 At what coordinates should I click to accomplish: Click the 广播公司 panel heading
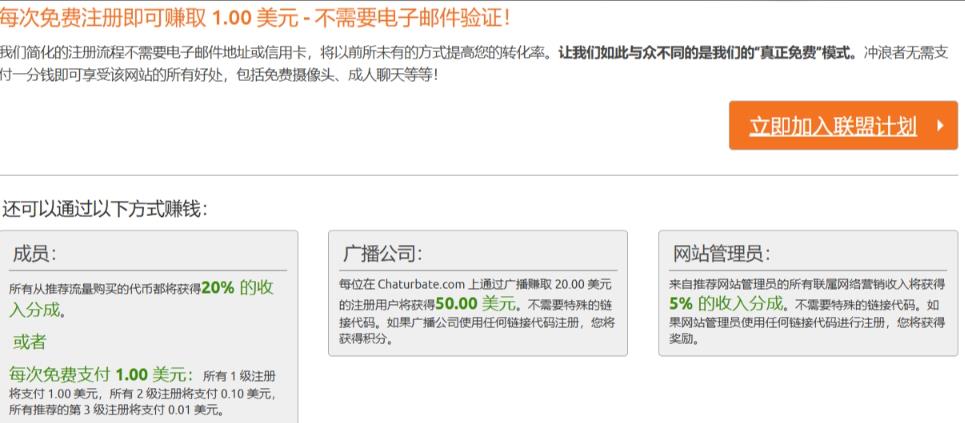point(382,254)
